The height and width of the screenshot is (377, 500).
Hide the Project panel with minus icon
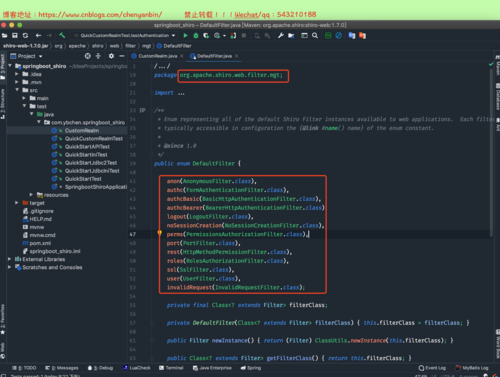click(x=122, y=56)
